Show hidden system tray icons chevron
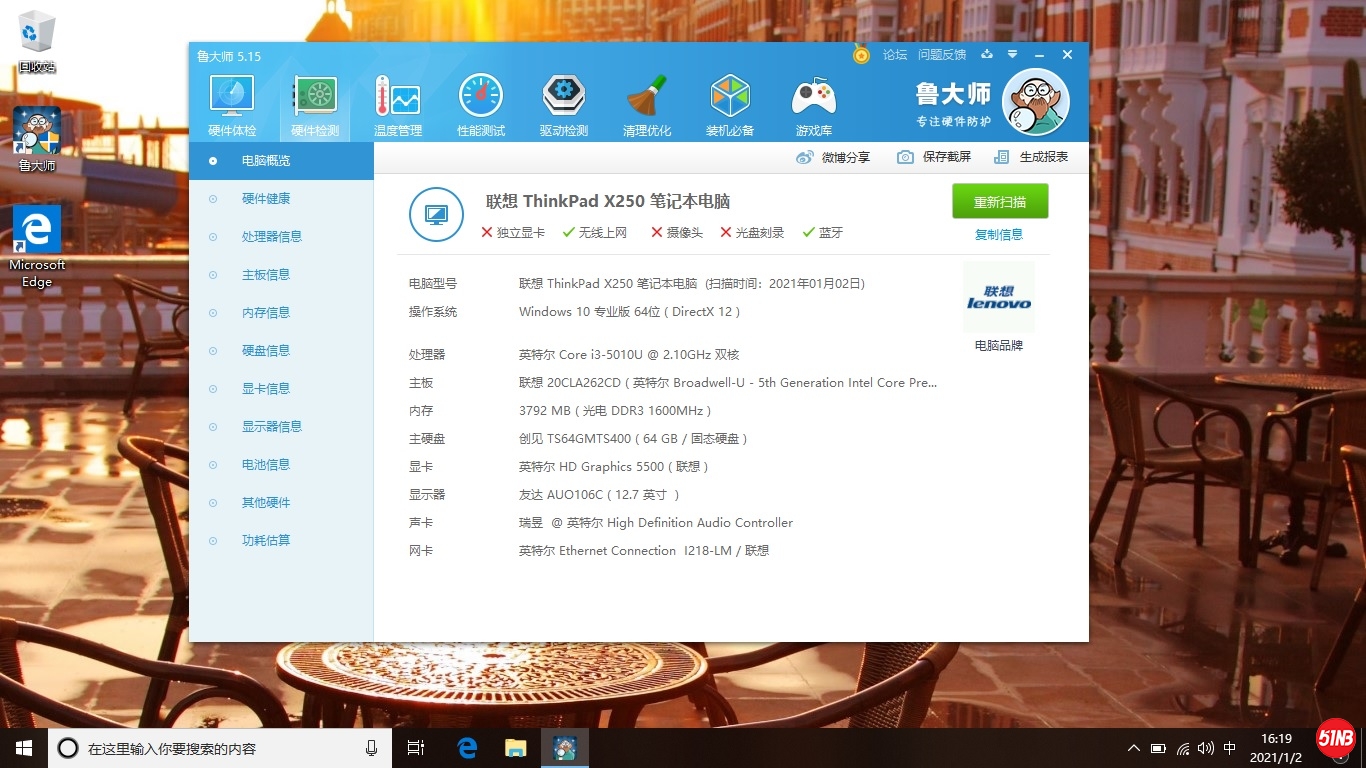 [1133, 748]
